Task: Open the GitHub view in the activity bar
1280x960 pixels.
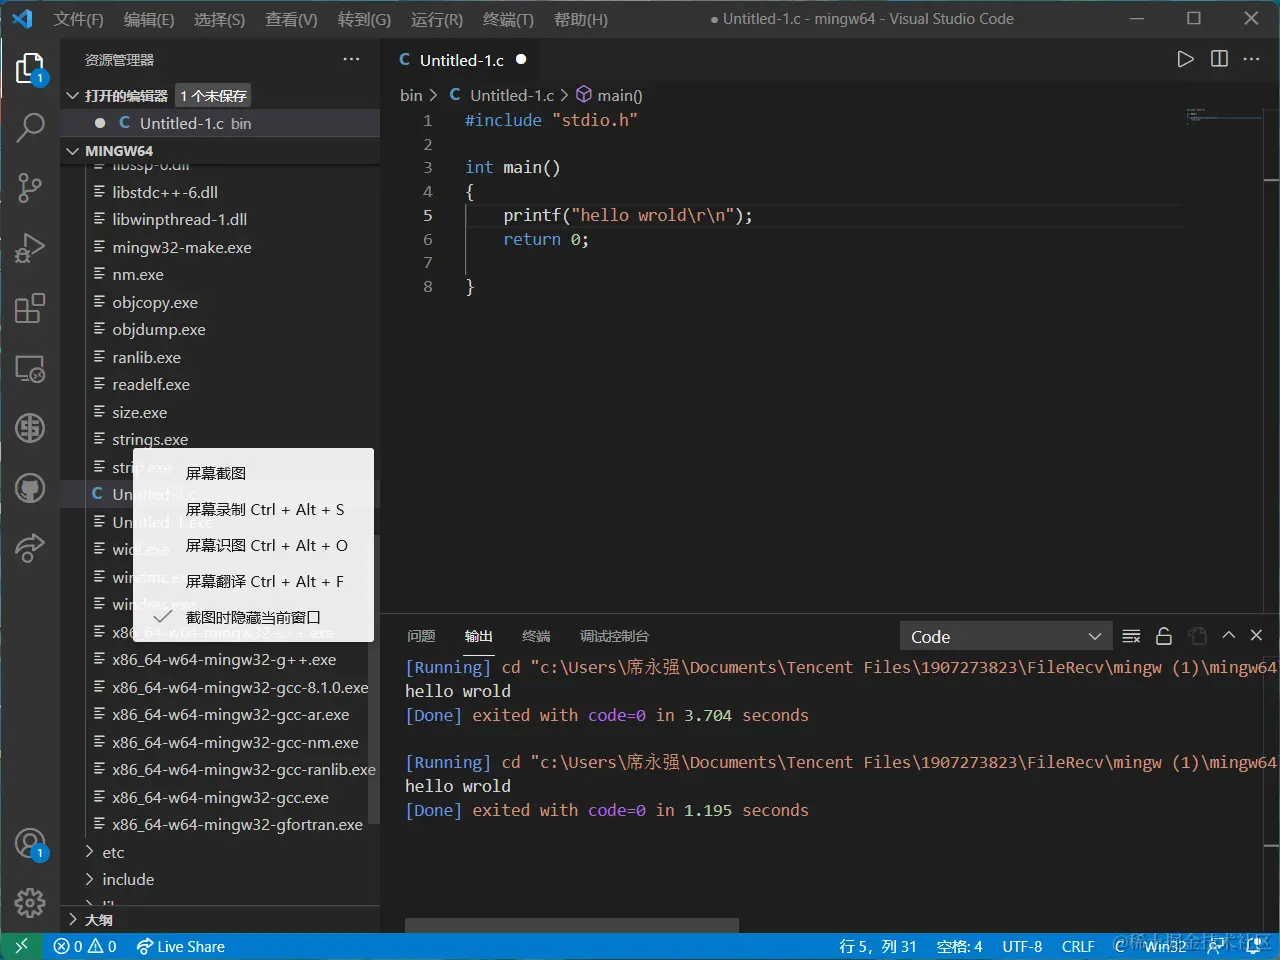Action: click(30, 488)
